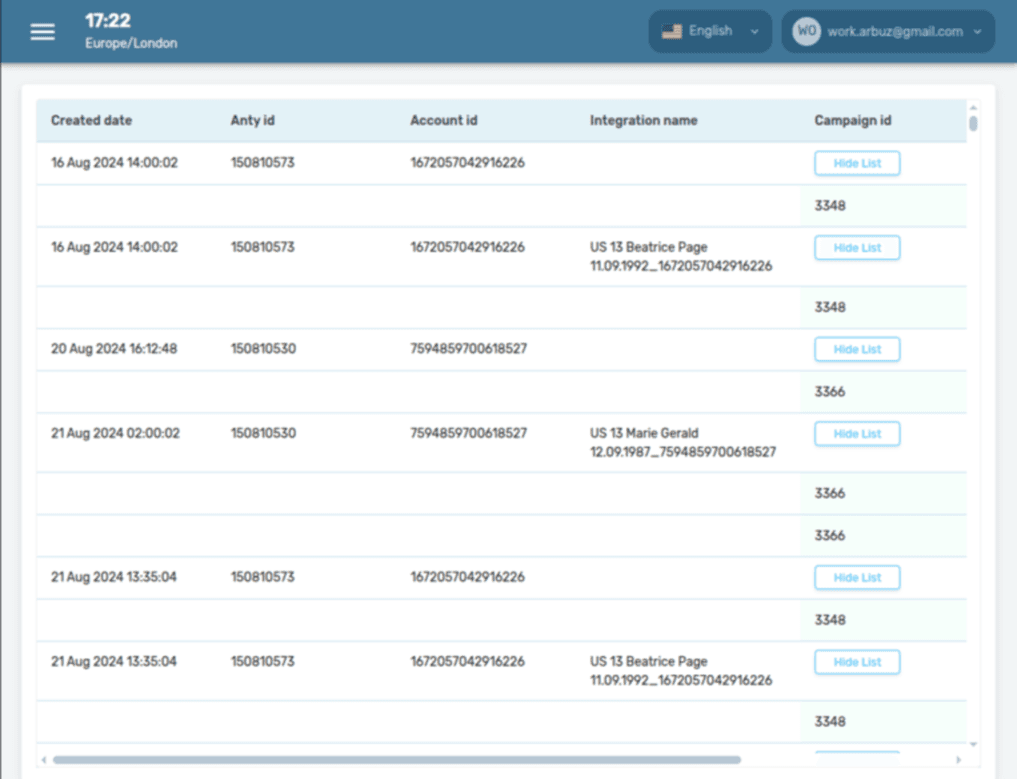Viewport: 1017px width, 779px height.
Task: Click the table's scroll-down arrow
Action: (x=973, y=744)
